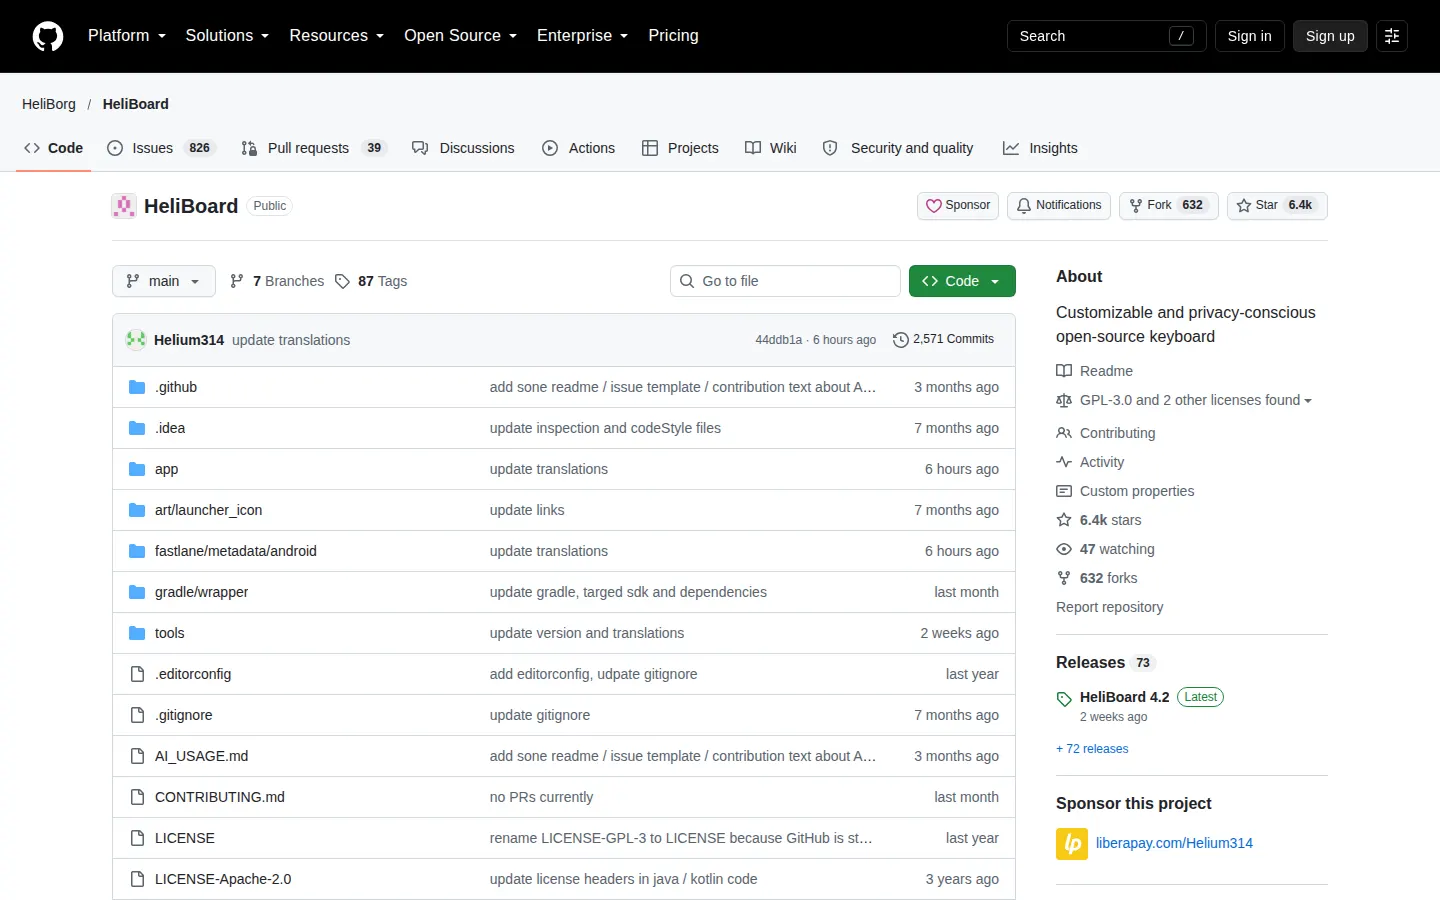Expand the licenses found dropdown
The width and height of the screenshot is (1440, 900).
1195,400
